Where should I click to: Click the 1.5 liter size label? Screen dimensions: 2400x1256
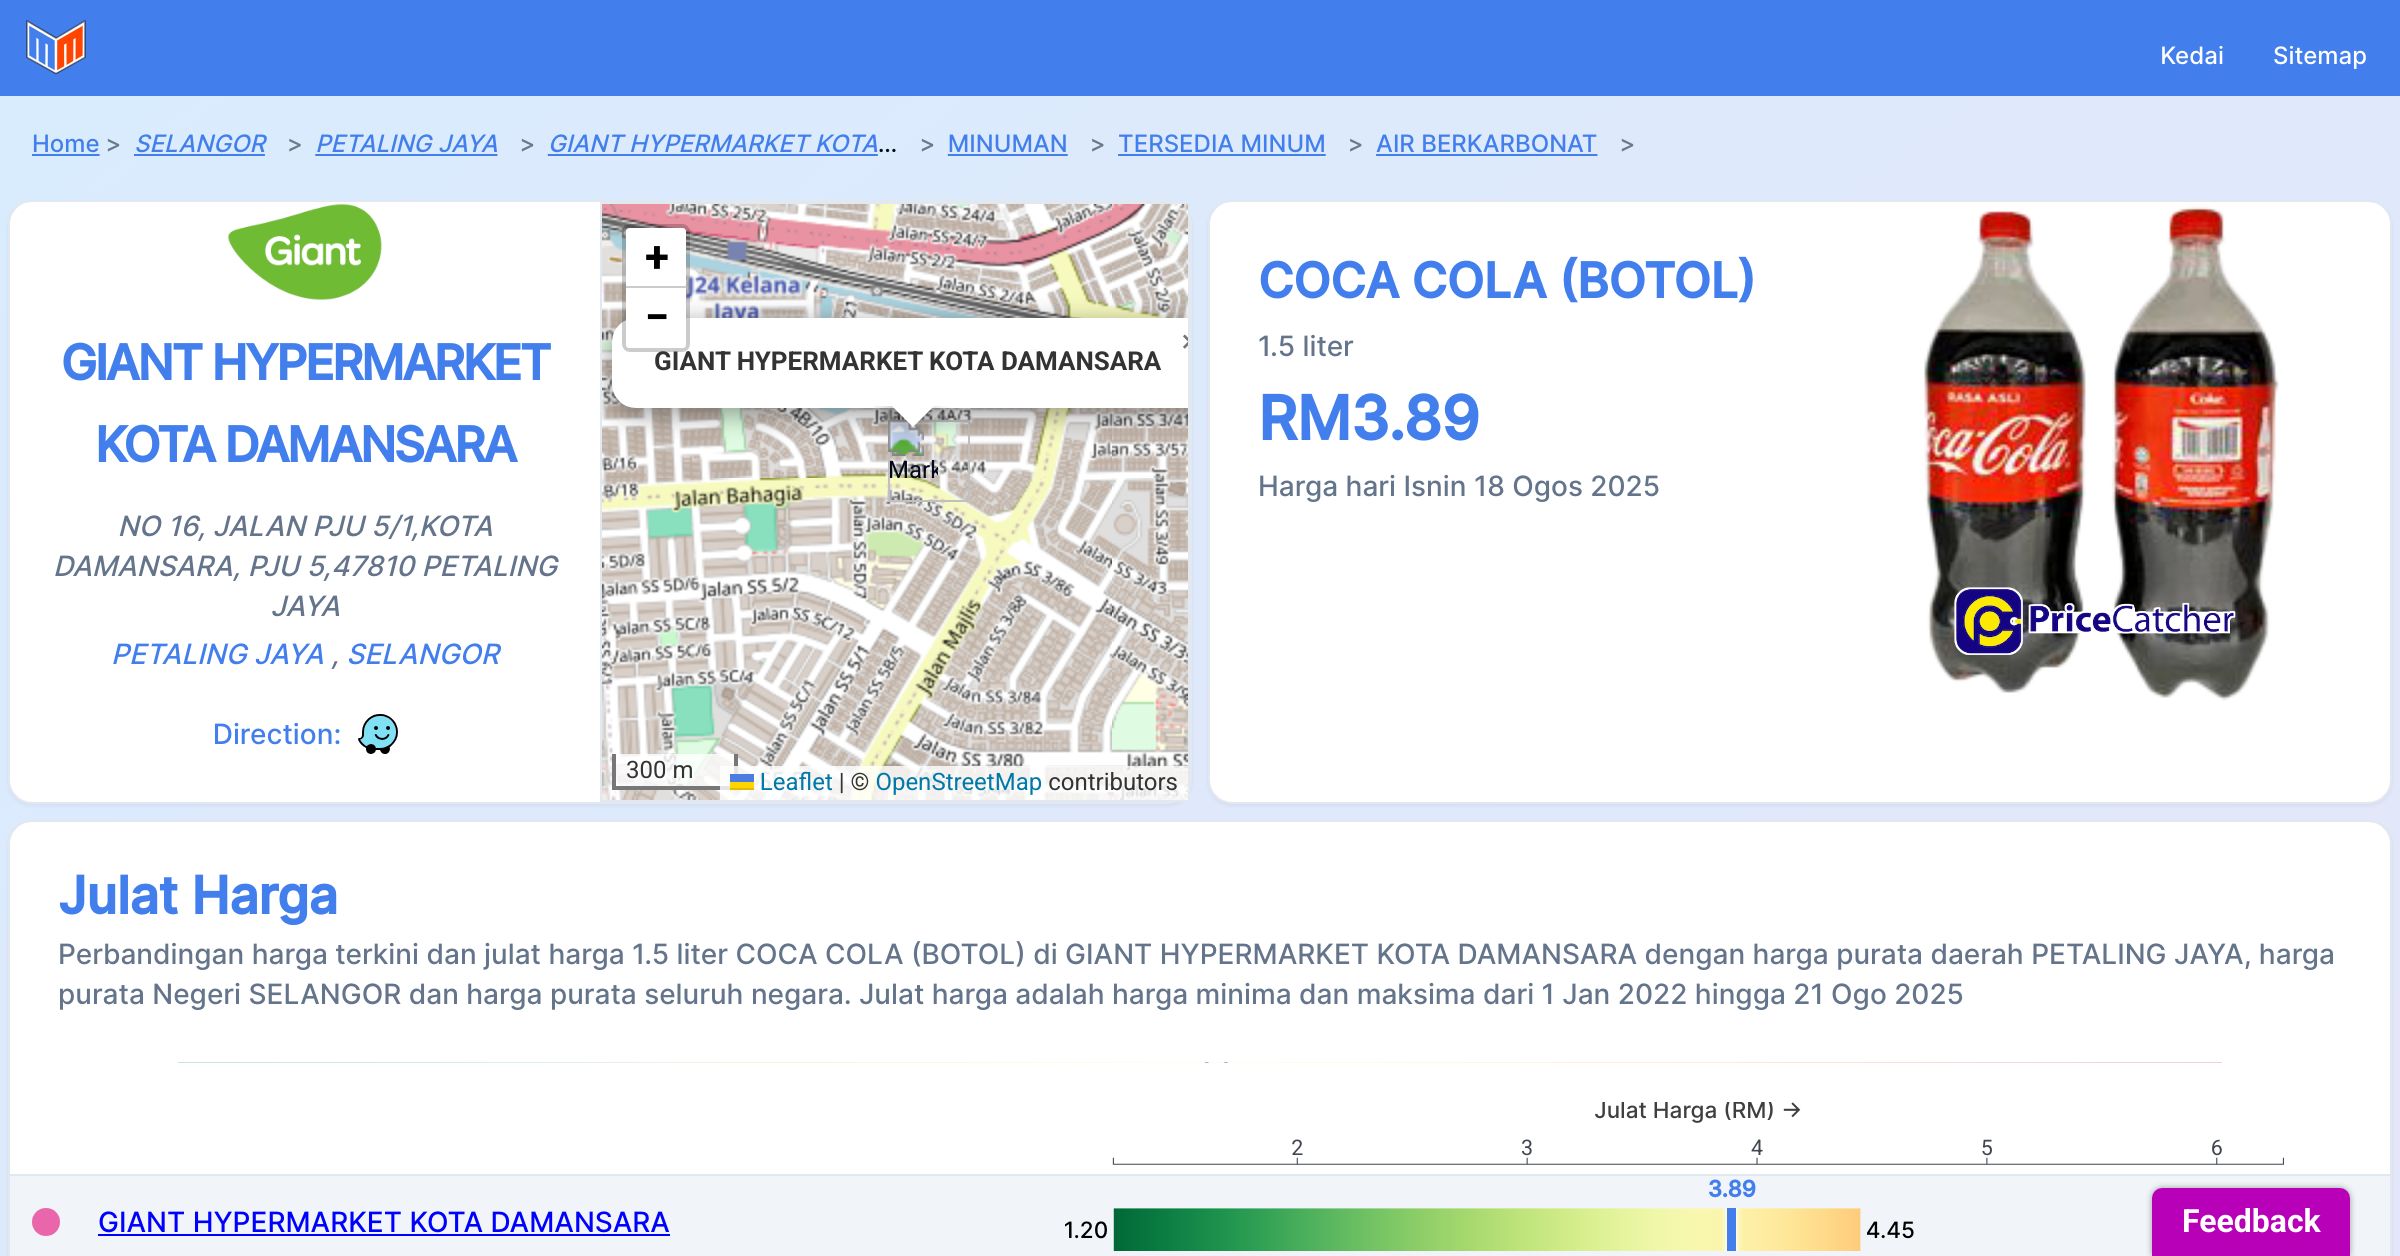coord(1305,346)
